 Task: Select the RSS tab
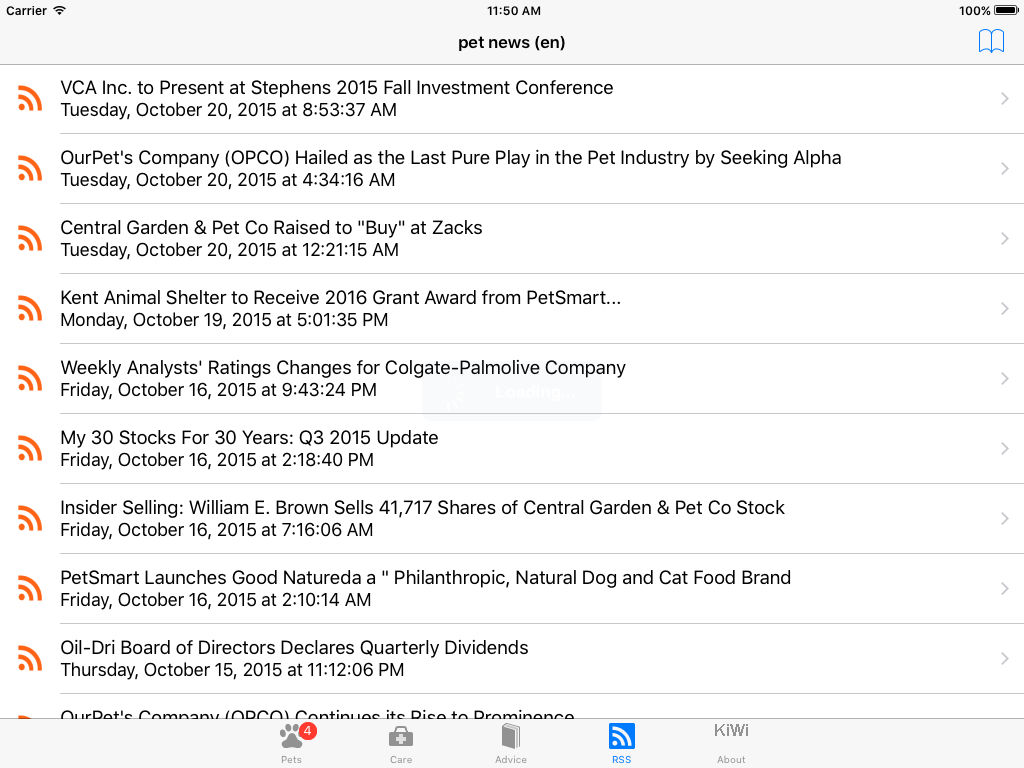pos(621,743)
